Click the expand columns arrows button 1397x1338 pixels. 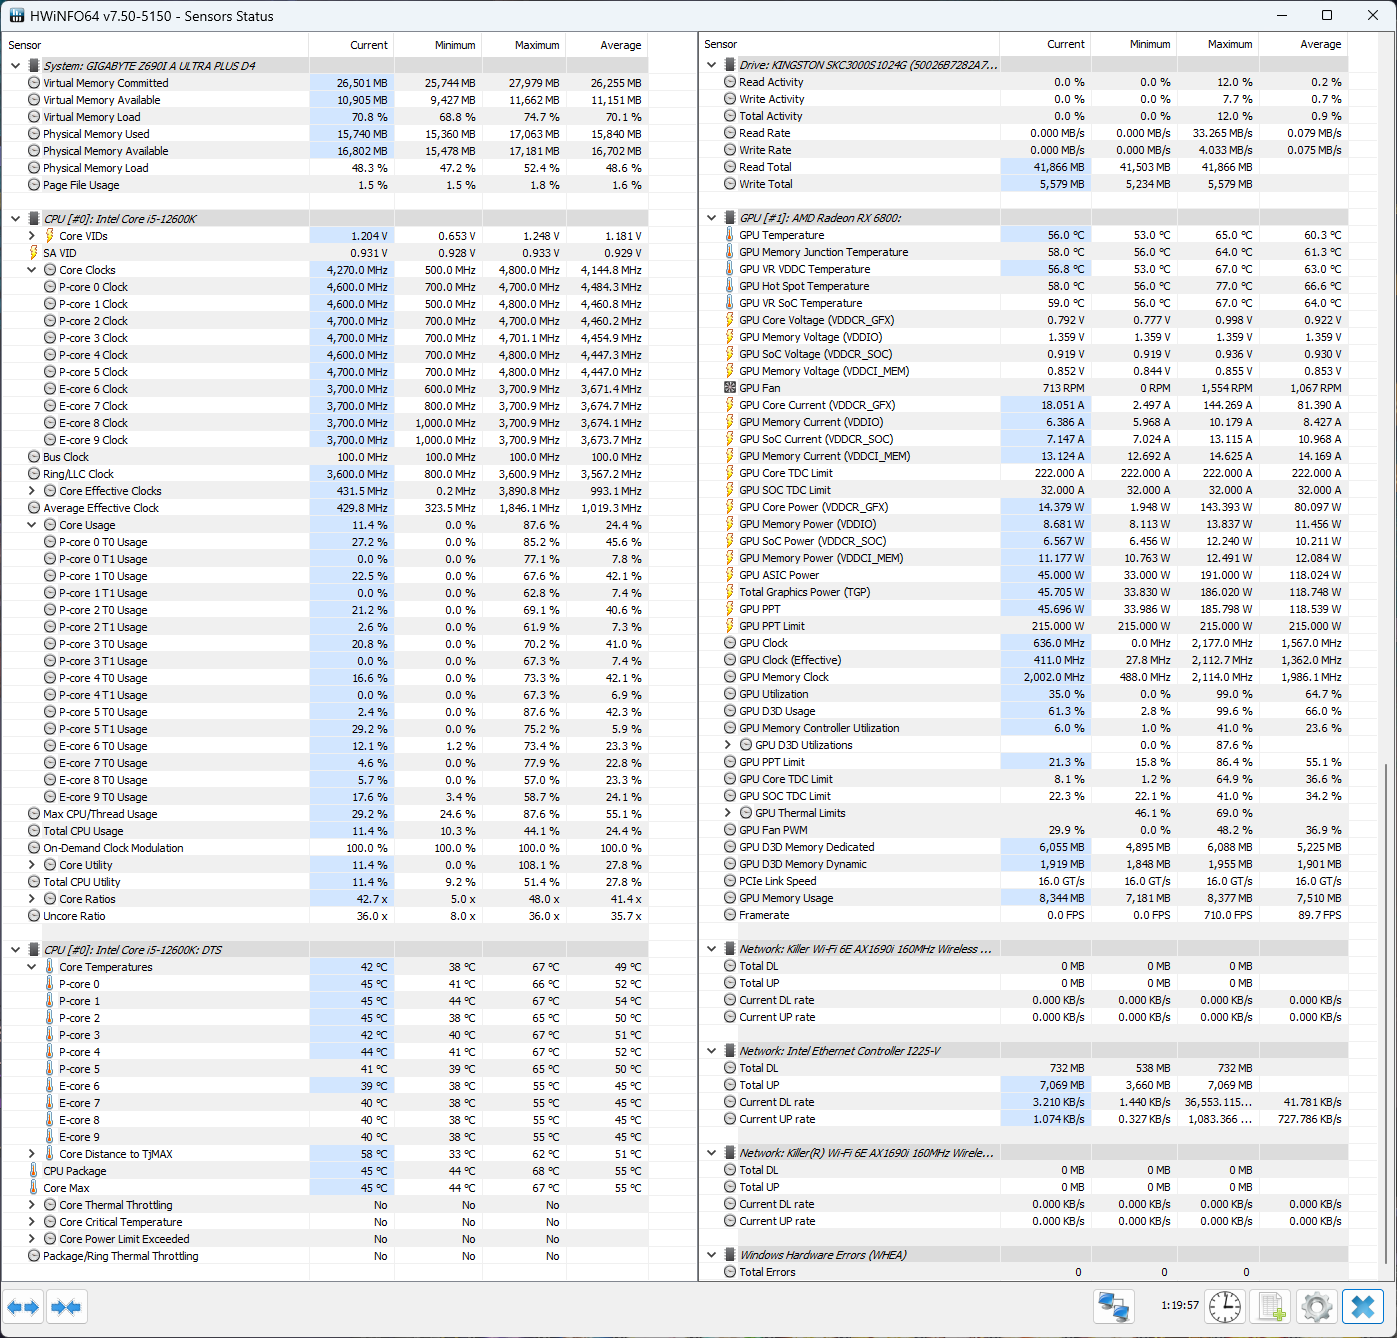pos(23,1307)
